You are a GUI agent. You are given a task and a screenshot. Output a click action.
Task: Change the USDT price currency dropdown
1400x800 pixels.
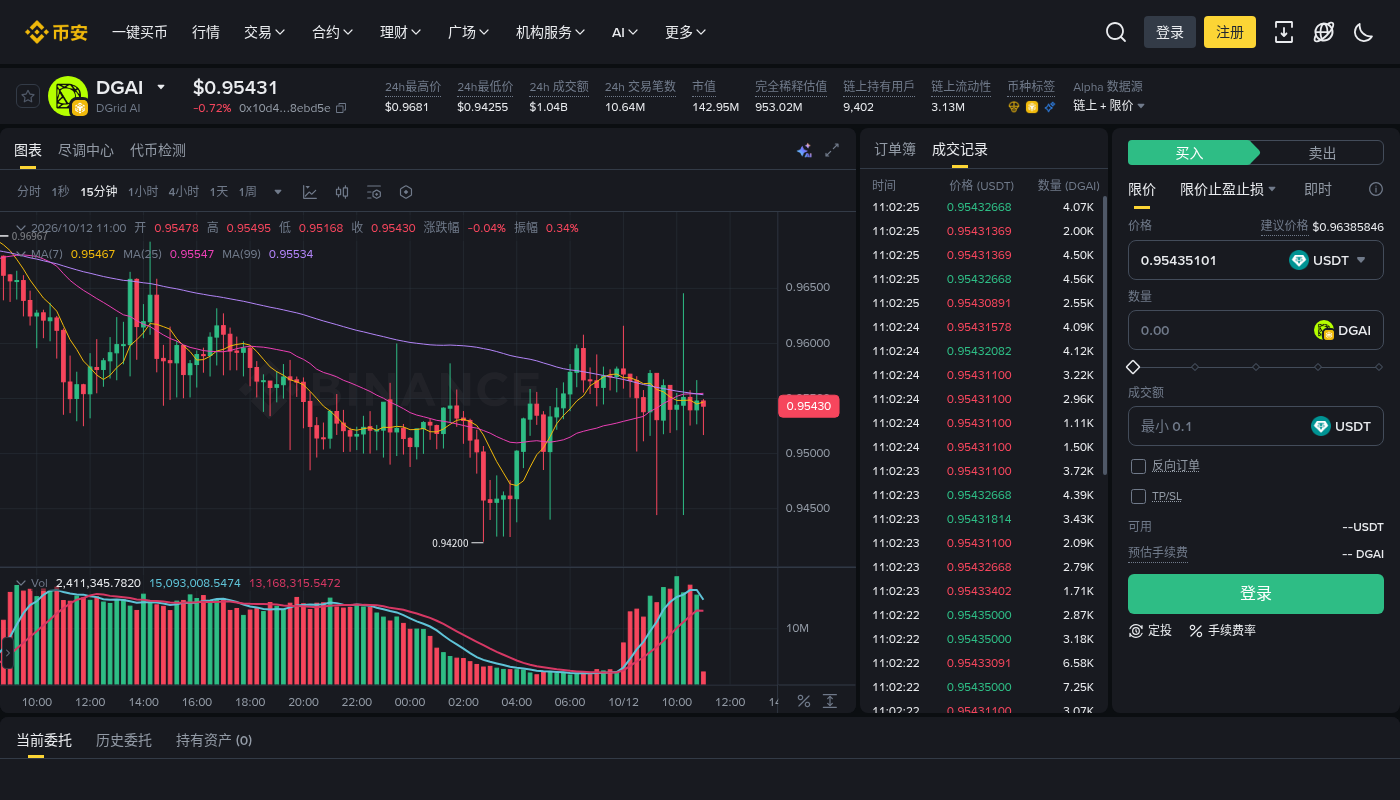pyautogui.click(x=1341, y=260)
